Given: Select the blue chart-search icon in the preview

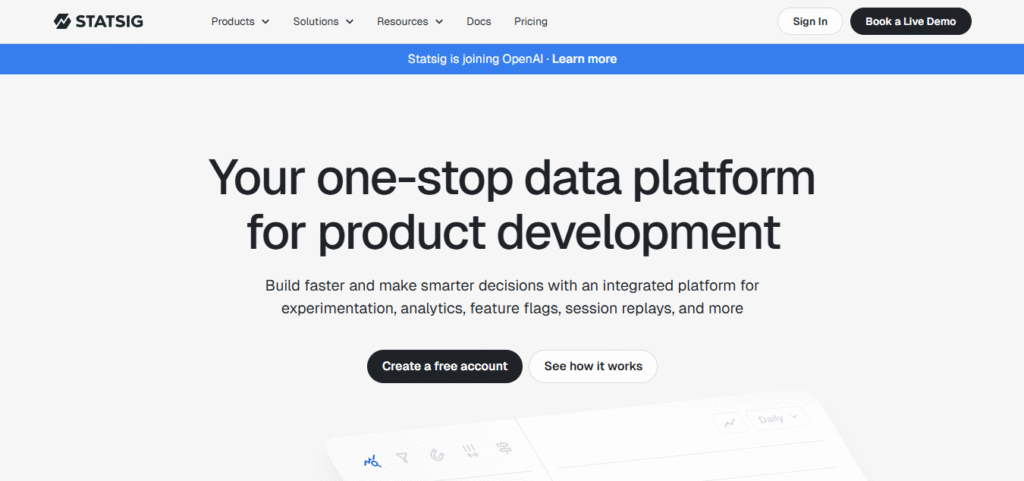Looking at the screenshot, I should (372, 461).
